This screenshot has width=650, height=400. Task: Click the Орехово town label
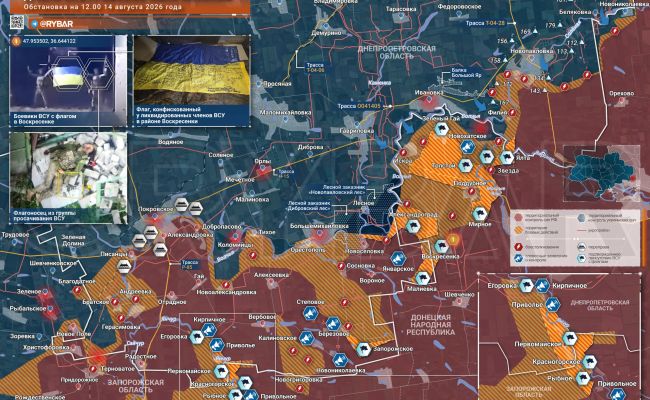[621, 94]
